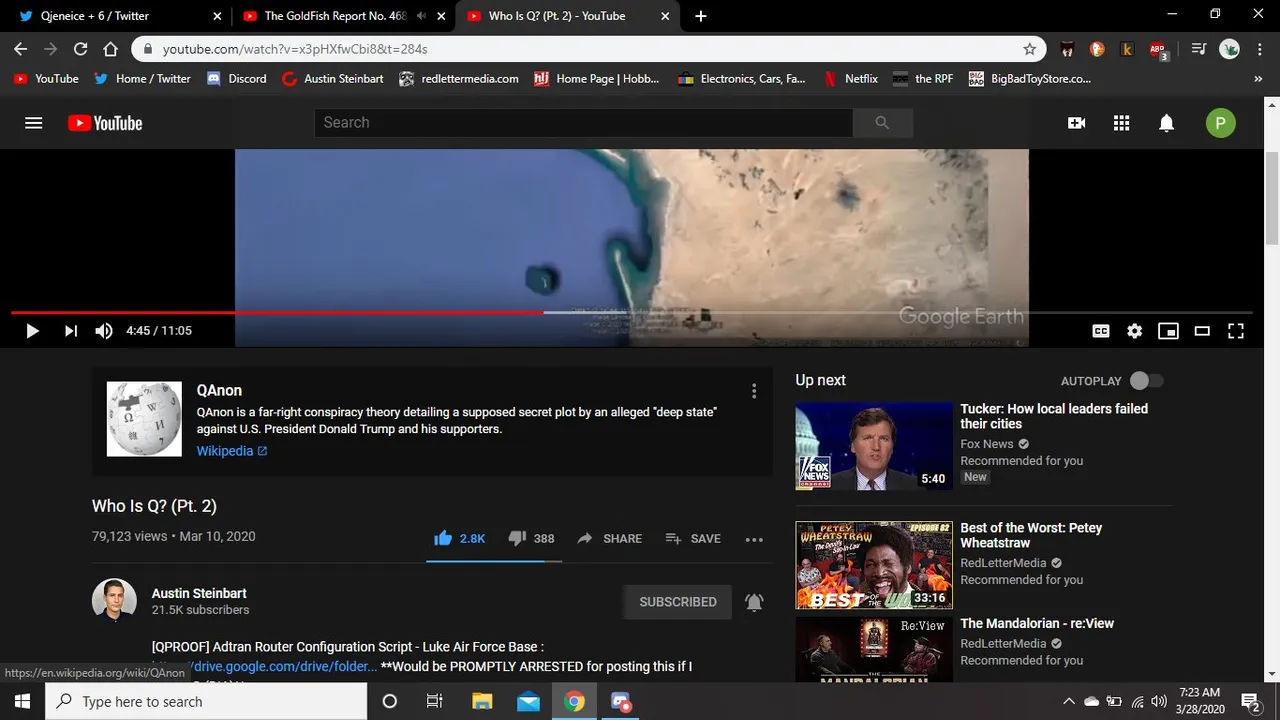Open a new browser tab
This screenshot has width=1280, height=720.
(700, 16)
